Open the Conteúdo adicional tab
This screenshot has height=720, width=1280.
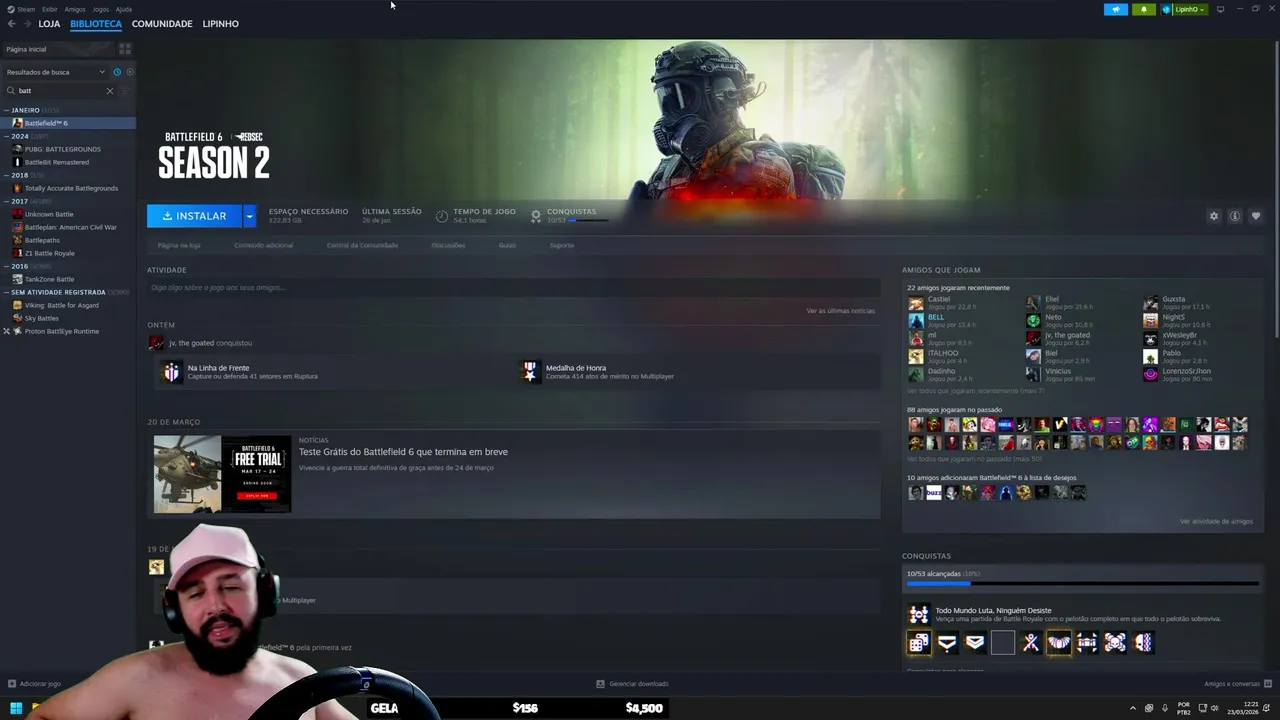tap(264, 245)
